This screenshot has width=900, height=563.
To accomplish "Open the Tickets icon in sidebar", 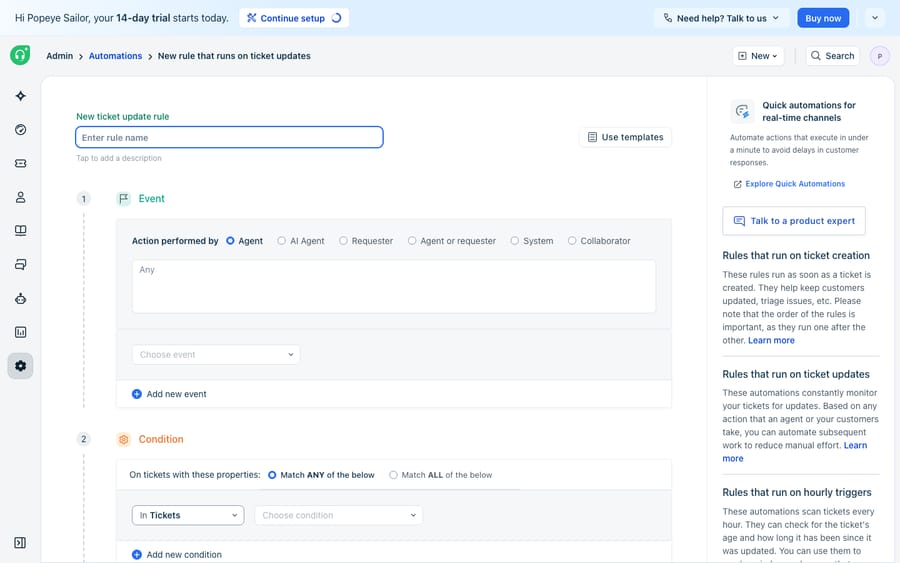I will (x=21, y=164).
